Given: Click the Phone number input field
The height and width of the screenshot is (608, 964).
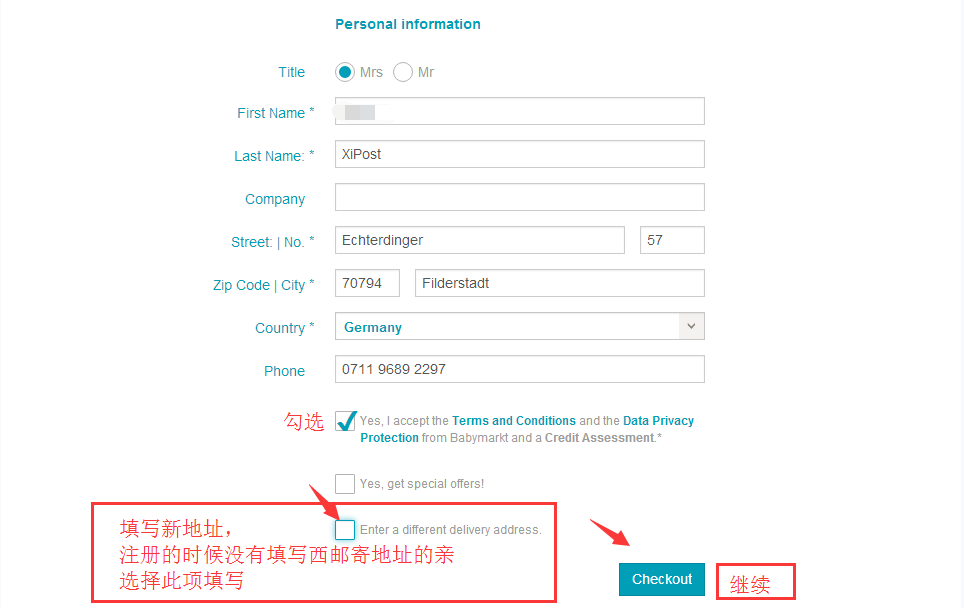Looking at the screenshot, I should pyautogui.click(x=519, y=369).
